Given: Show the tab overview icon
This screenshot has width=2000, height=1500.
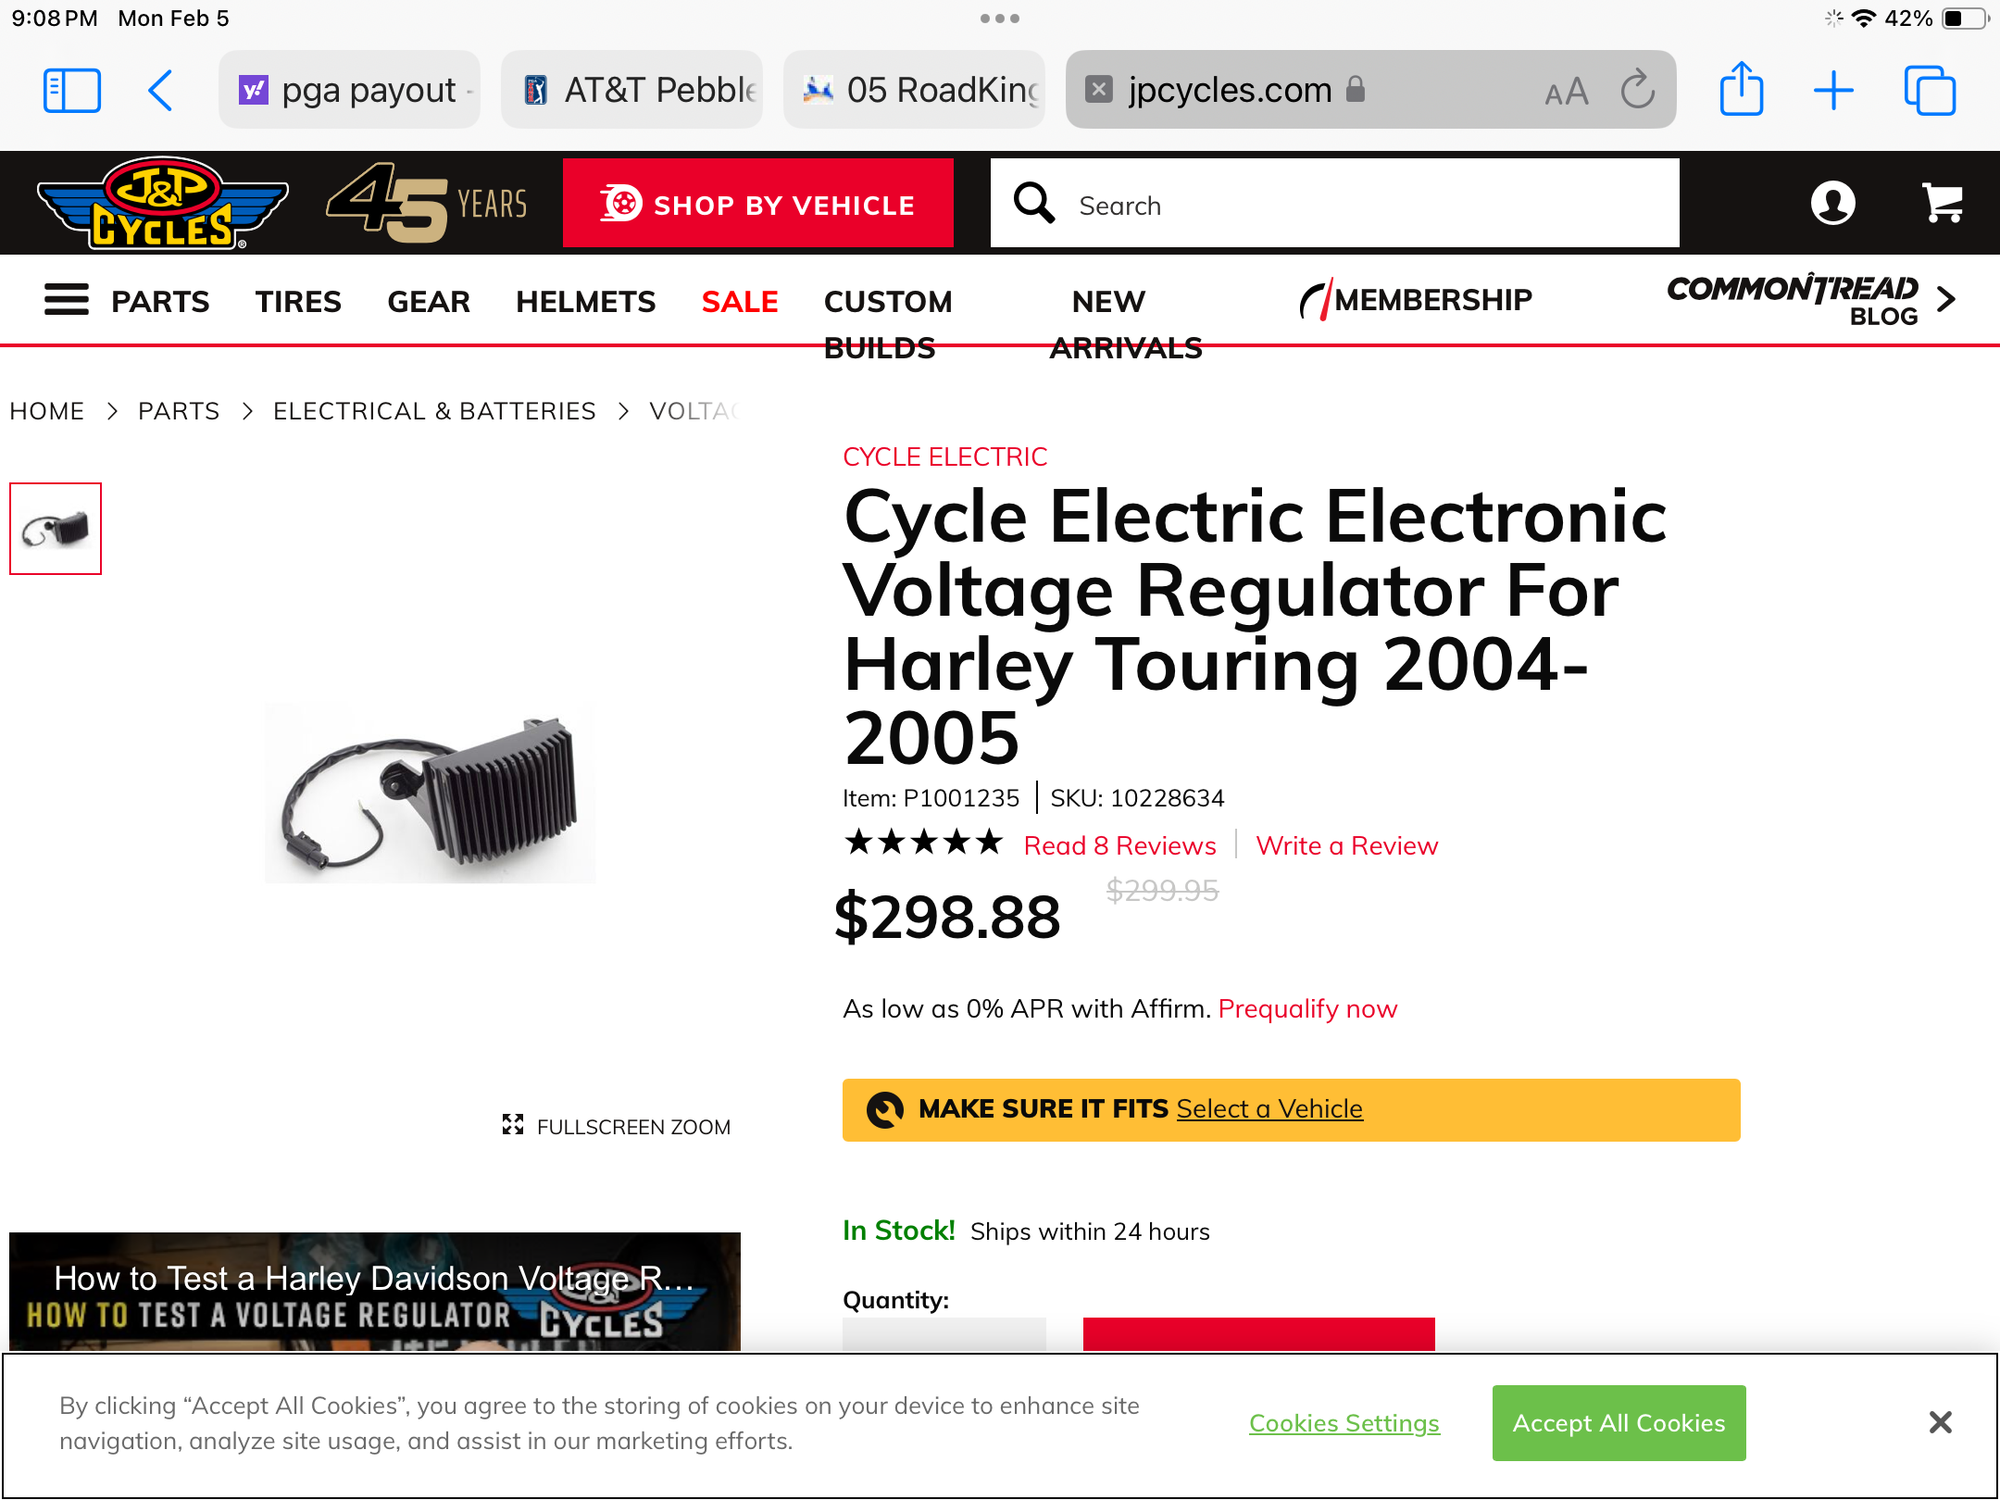Looking at the screenshot, I should click(1929, 90).
